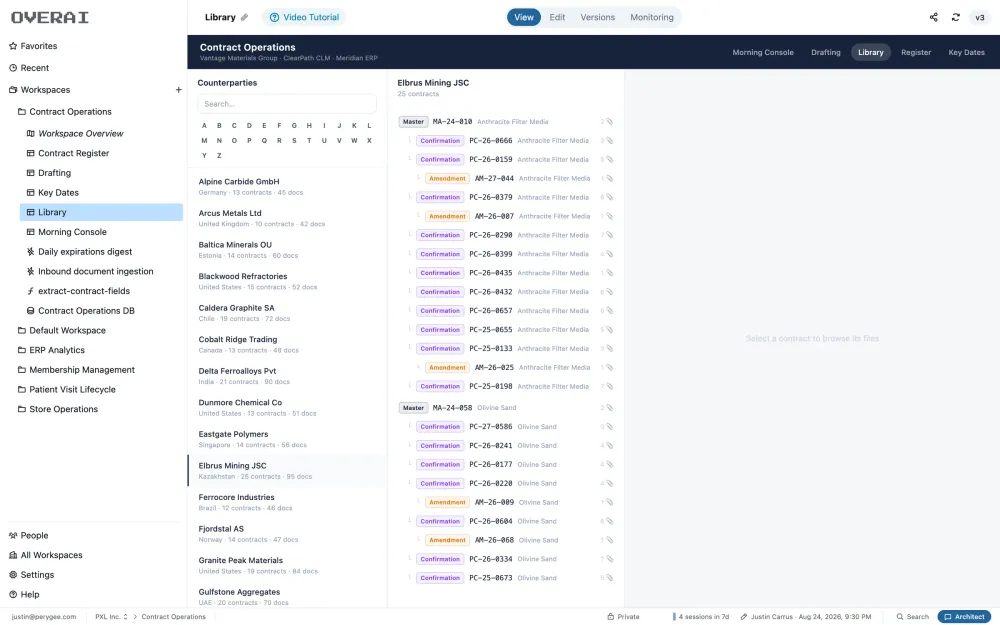Open the Daily expirations digest automation
Screen dimensions: 1000x625
(85, 251)
